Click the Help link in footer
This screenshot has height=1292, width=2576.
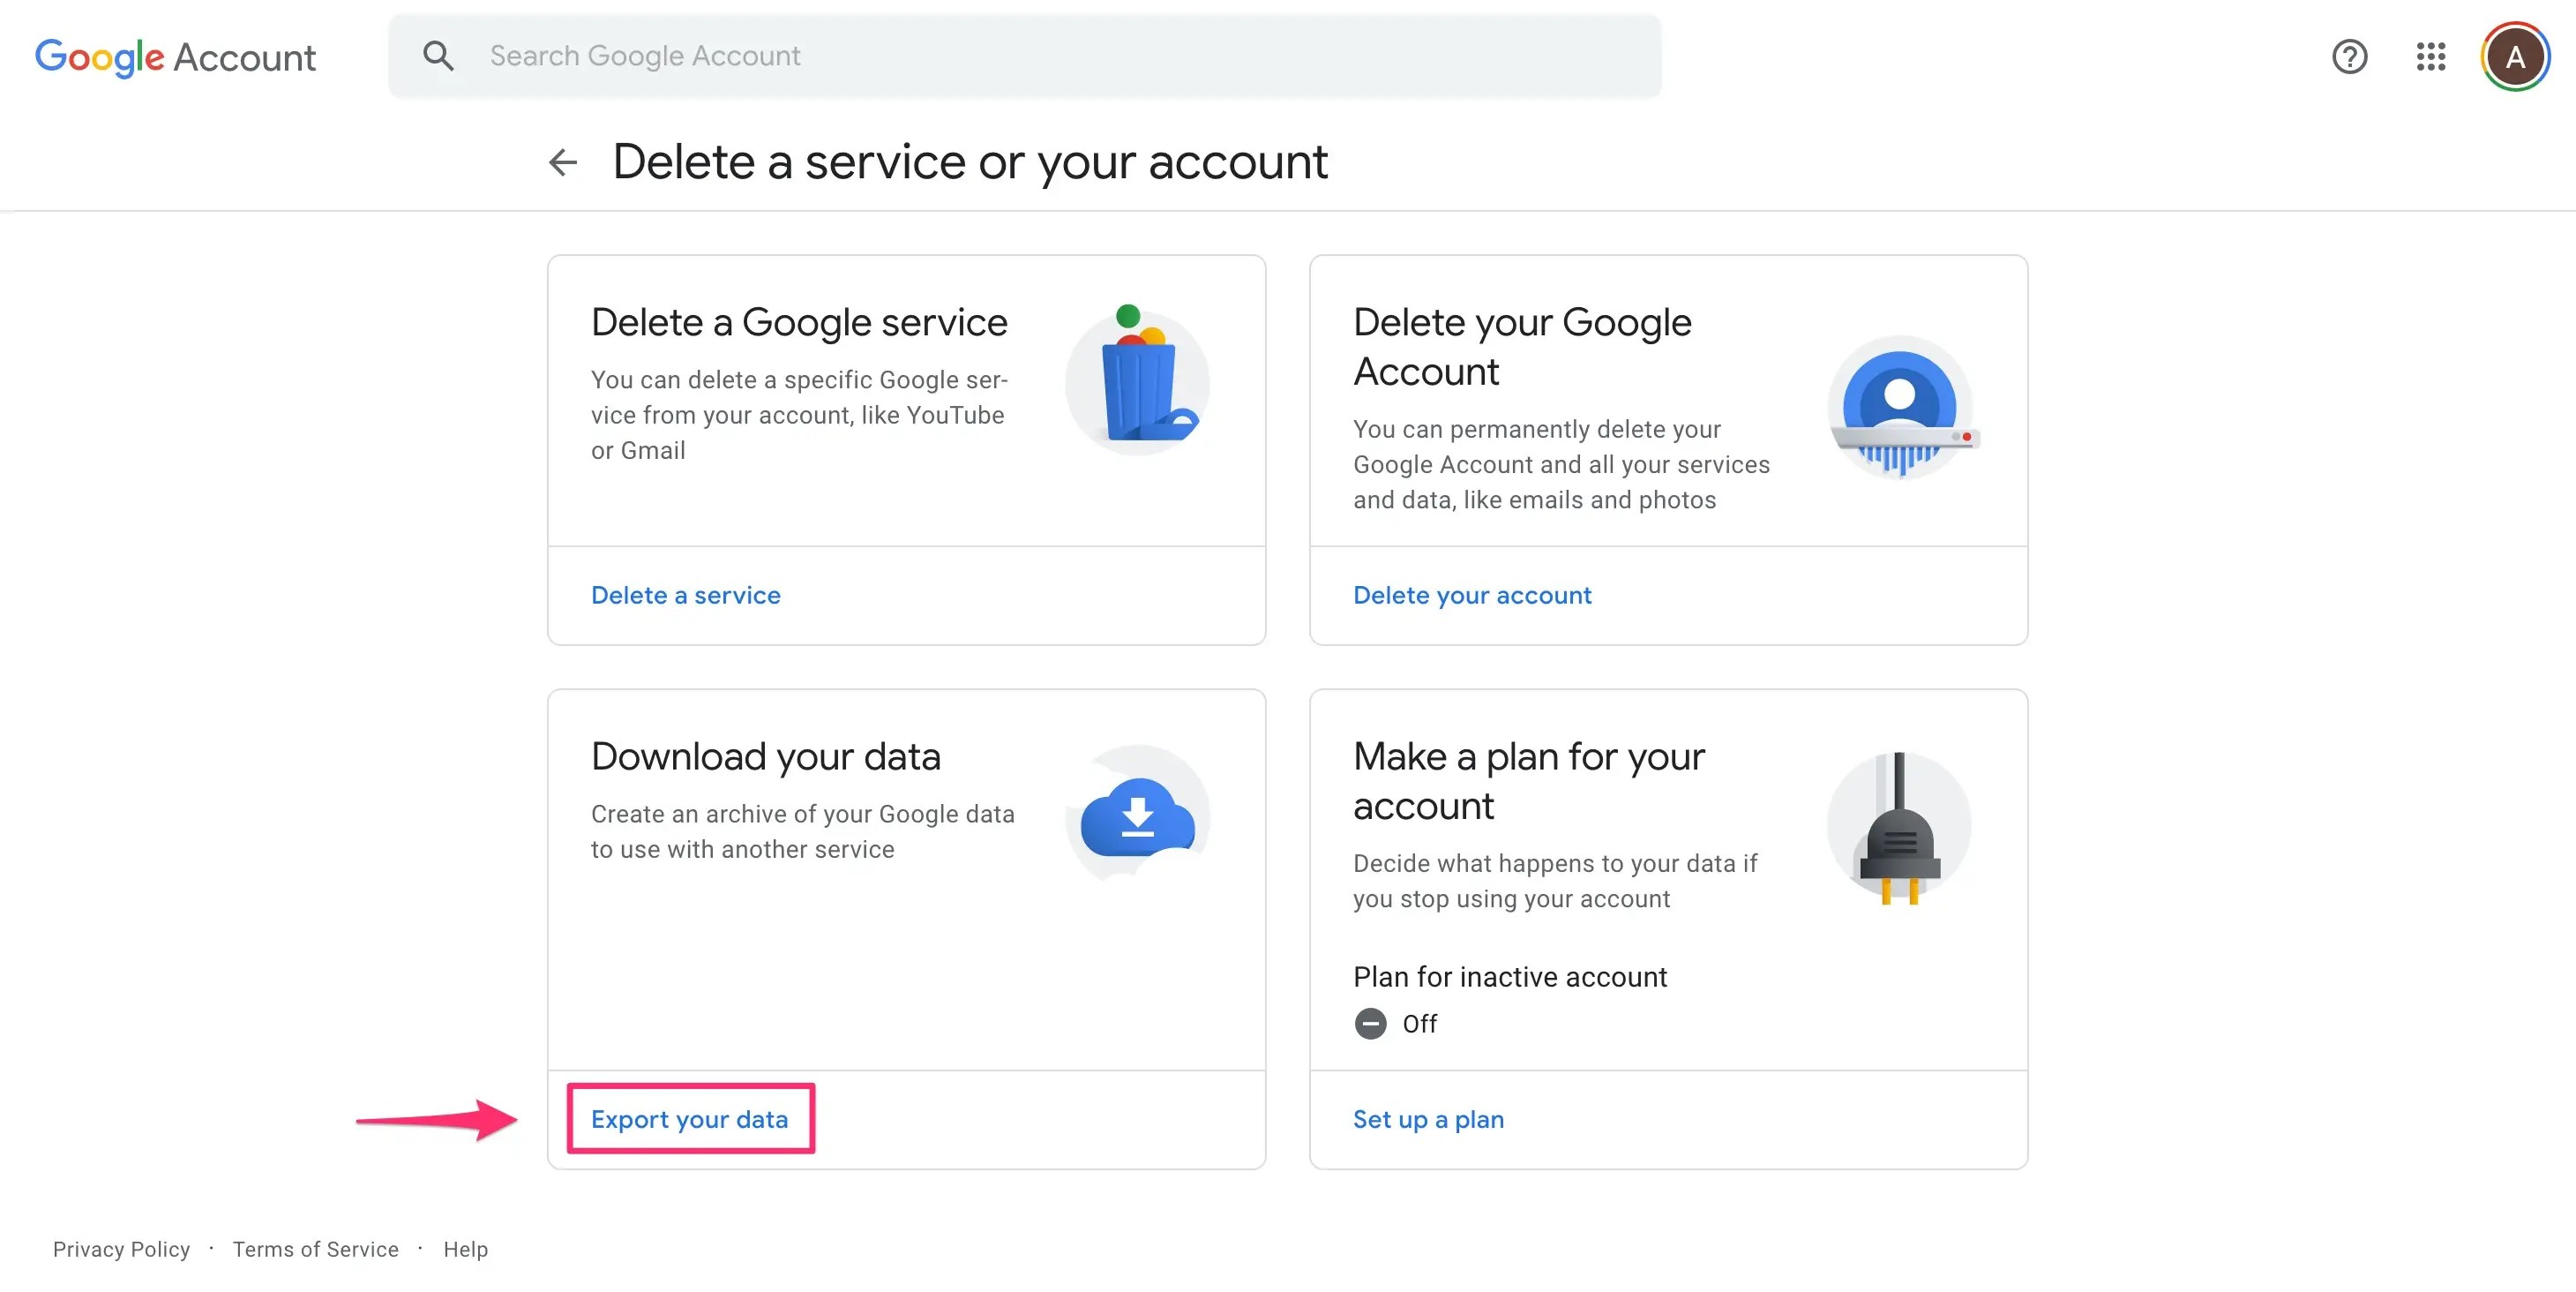click(465, 1249)
